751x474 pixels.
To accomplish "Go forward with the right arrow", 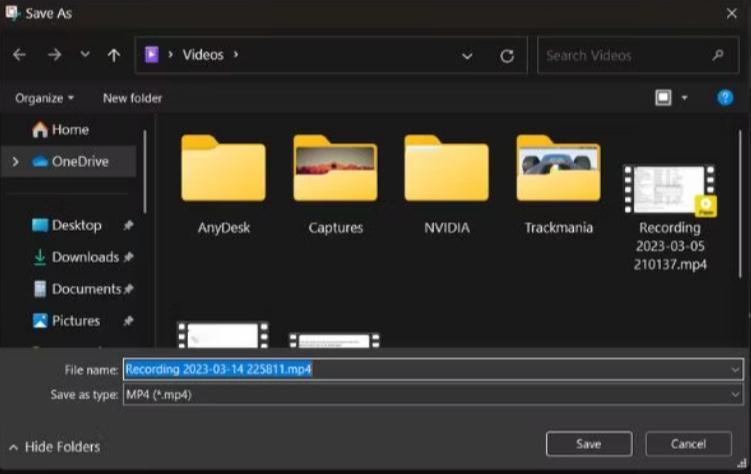I will click(x=55, y=55).
